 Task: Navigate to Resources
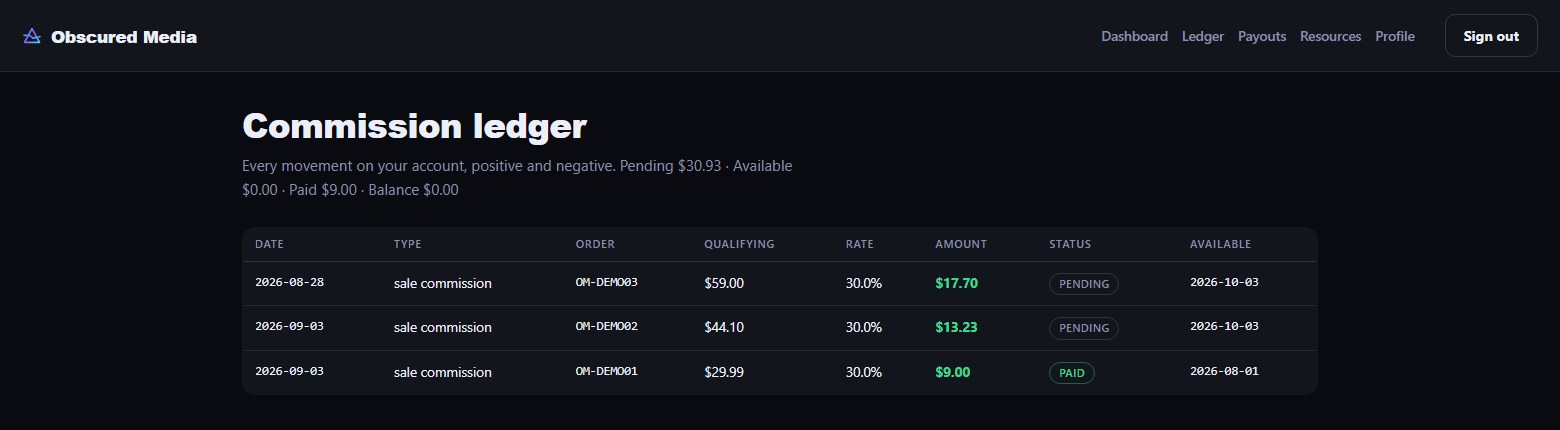1330,36
